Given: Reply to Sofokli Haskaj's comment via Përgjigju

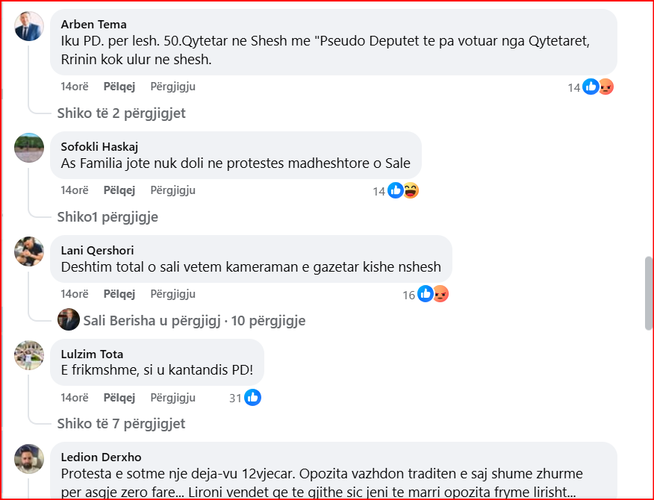Looking at the screenshot, I should pyautogui.click(x=172, y=190).
